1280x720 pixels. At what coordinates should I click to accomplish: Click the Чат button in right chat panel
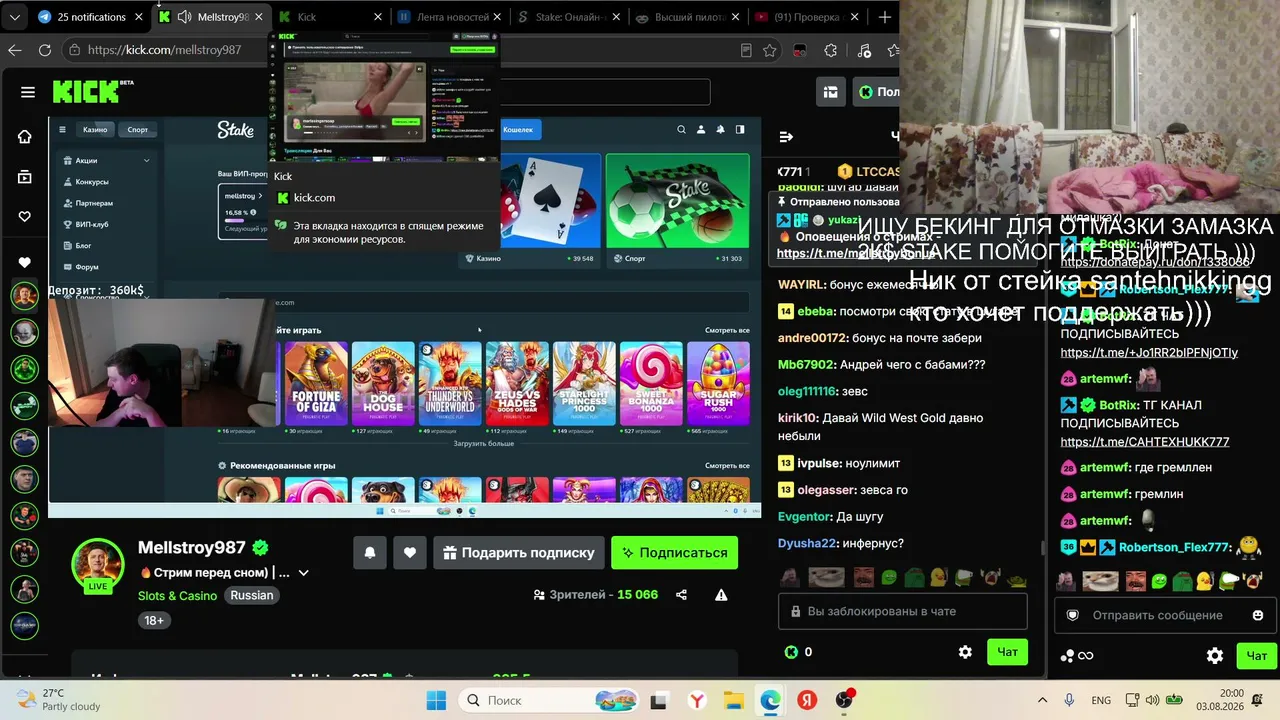coord(1257,656)
